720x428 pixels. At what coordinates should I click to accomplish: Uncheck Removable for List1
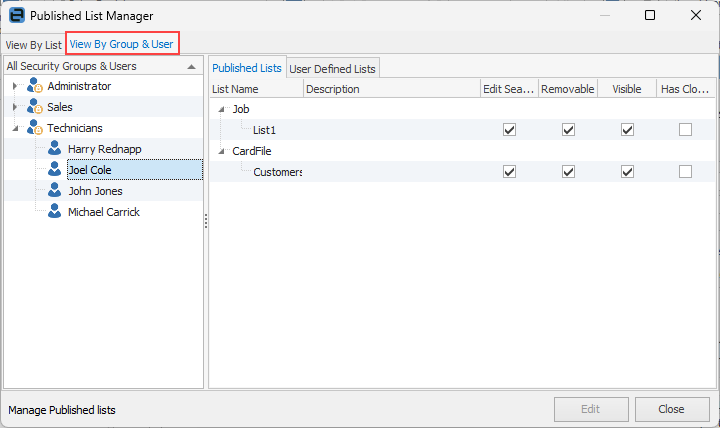(568, 130)
